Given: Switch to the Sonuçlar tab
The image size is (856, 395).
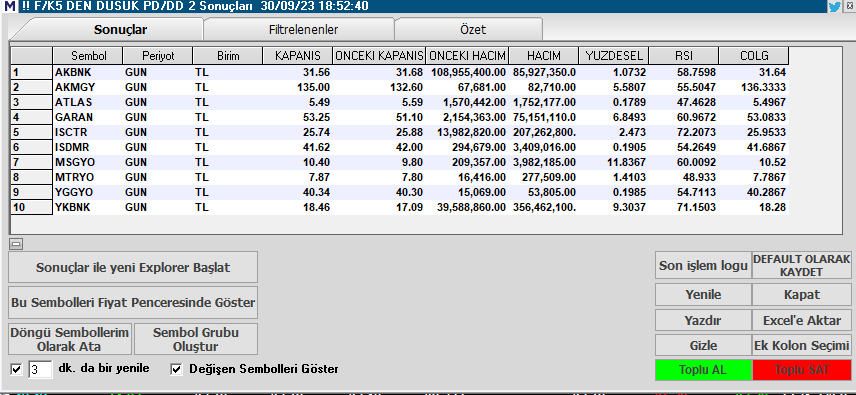Looking at the screenshot, I should click(x=120, y=29).
